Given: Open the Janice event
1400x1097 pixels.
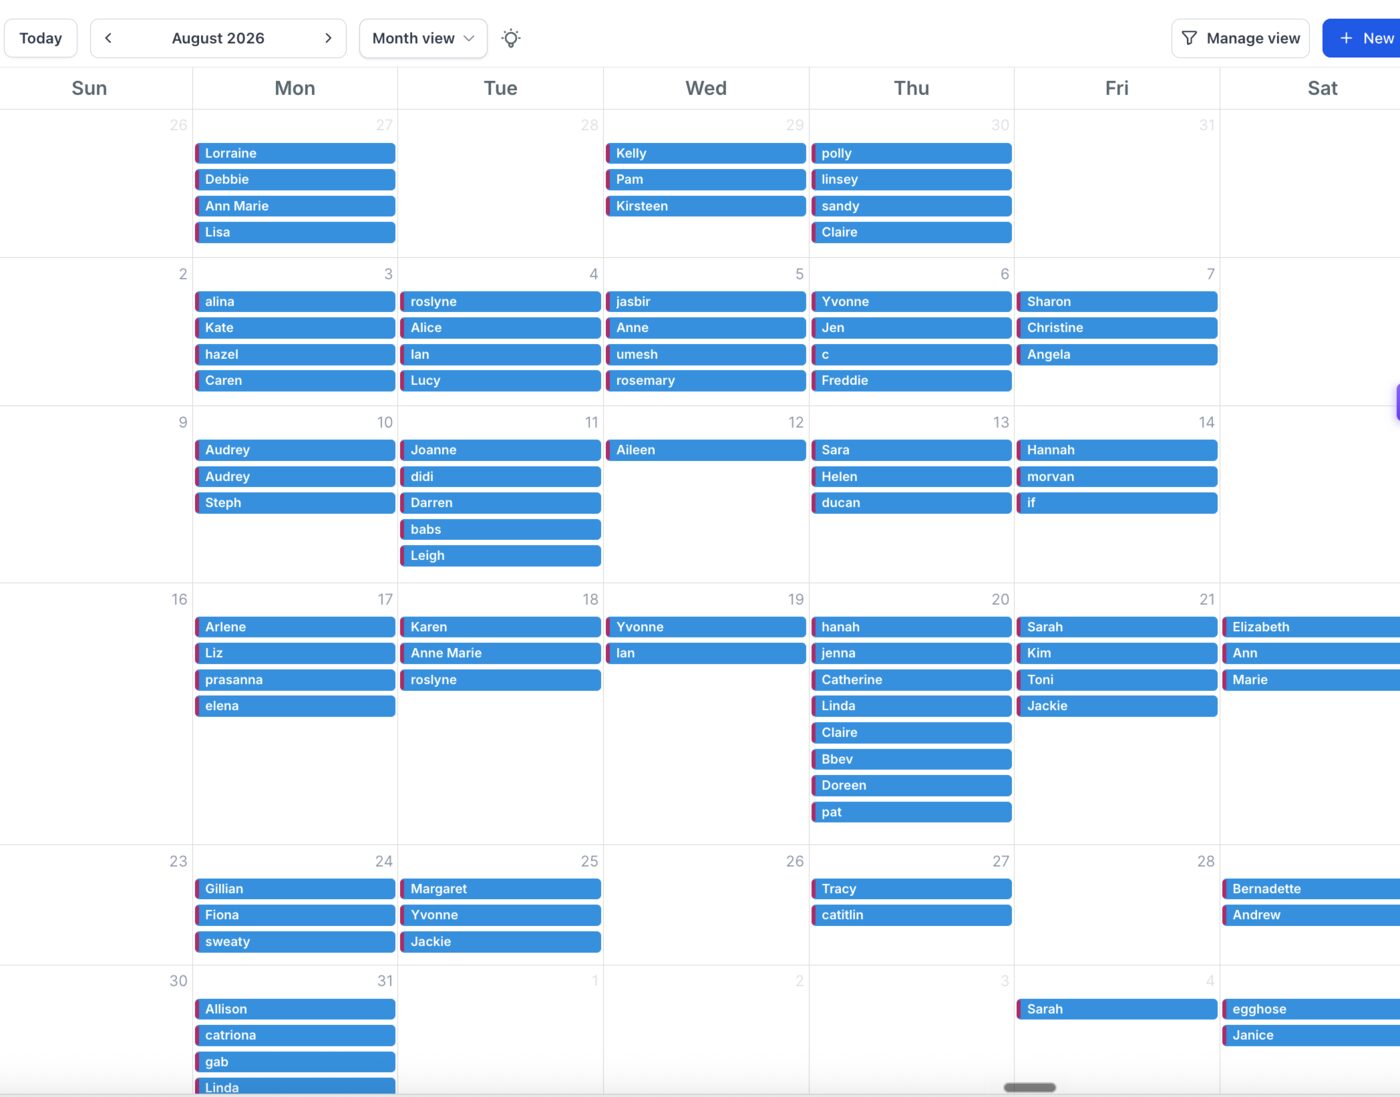Looking at the screenshot, I should click(x=1311, y=1035).
